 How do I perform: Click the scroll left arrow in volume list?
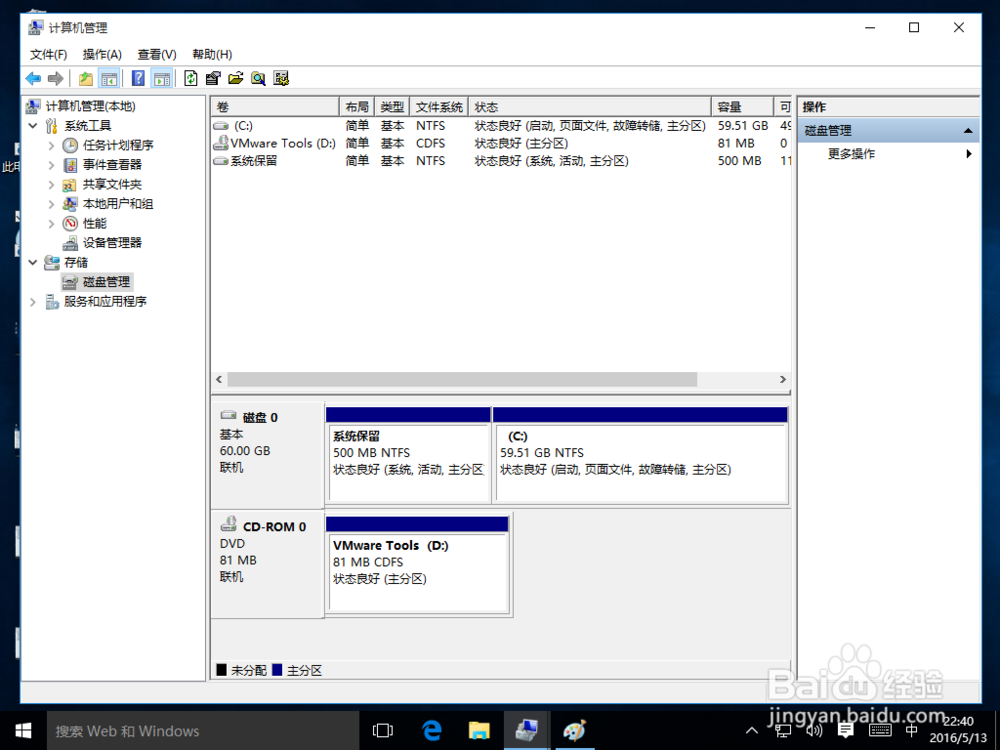point(219,379)
